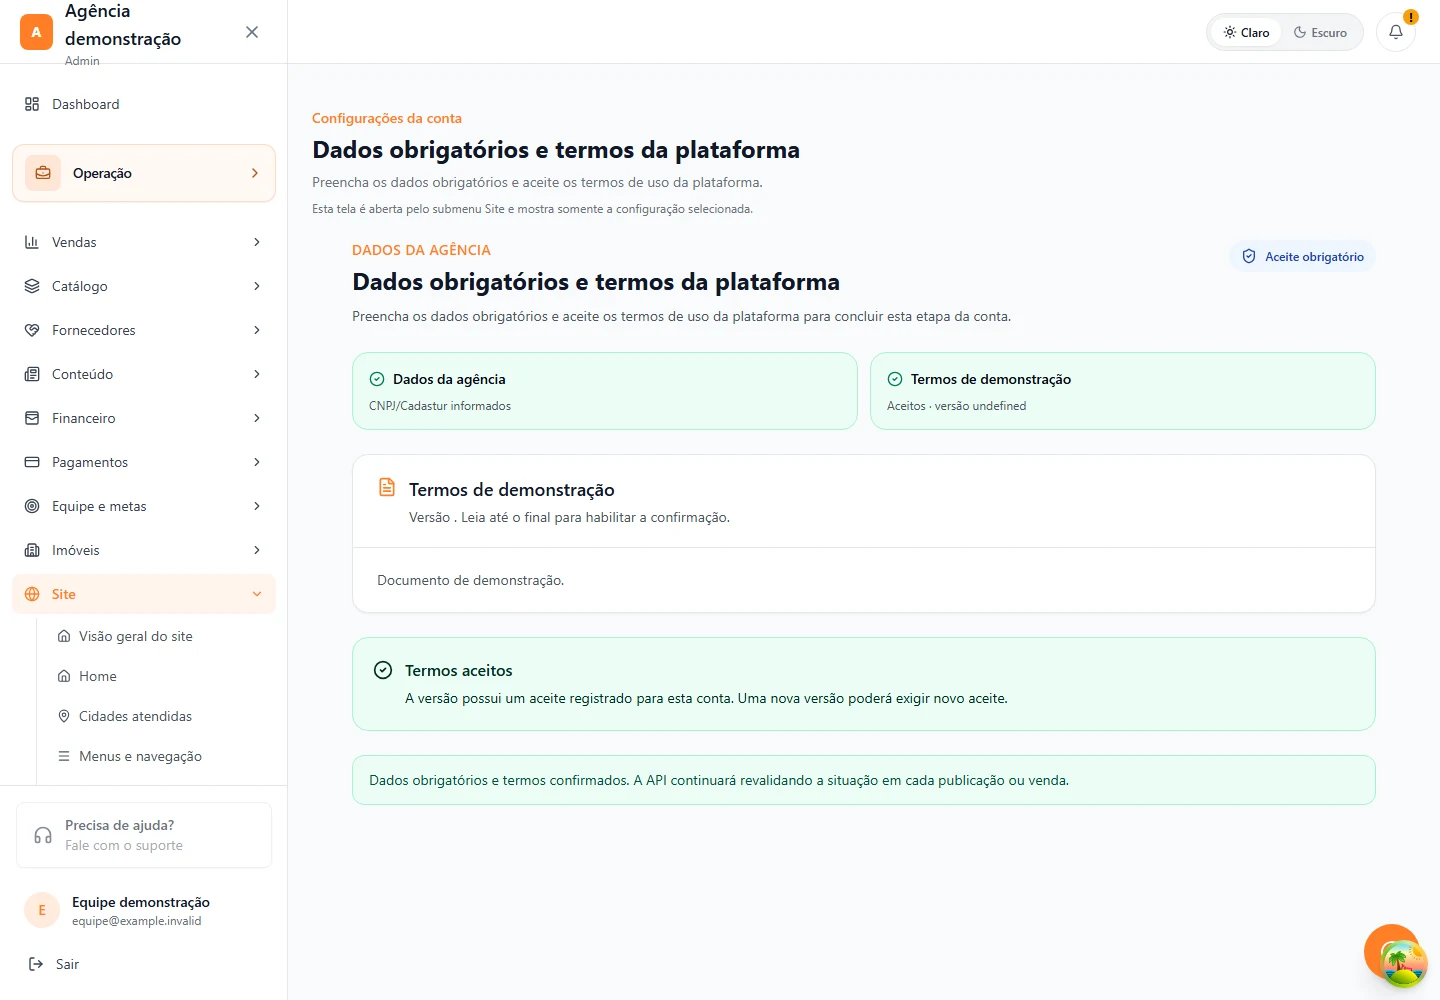Expand the Financeiro submenu chevron
This screenshot has height=1000, width=1440.
pyautogui.click(x=257, y=418)
